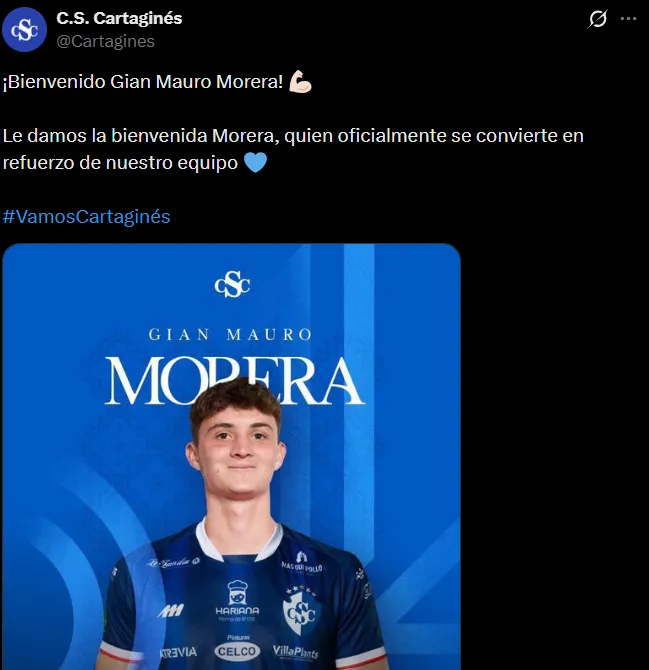The width and height of the screenshot is (649, 670).
Task: Open the Grok slashed-circle icon
Action: click(x=597, y=19)
